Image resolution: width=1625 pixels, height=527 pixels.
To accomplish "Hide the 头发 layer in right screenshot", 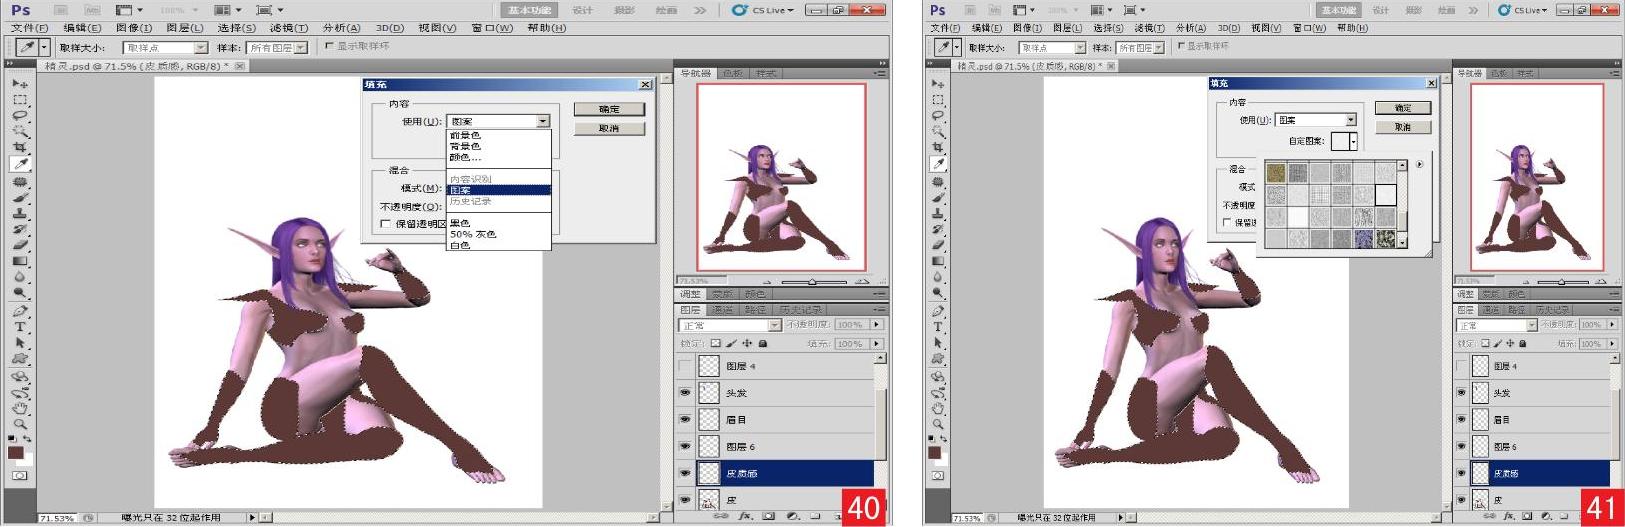I will click(x=1461, y=393).
